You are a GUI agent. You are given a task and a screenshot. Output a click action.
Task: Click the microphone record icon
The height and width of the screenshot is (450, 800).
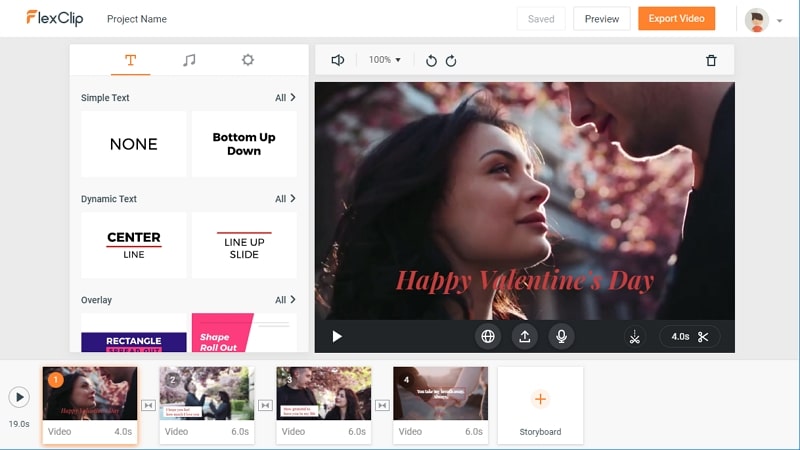pos(561,336)
